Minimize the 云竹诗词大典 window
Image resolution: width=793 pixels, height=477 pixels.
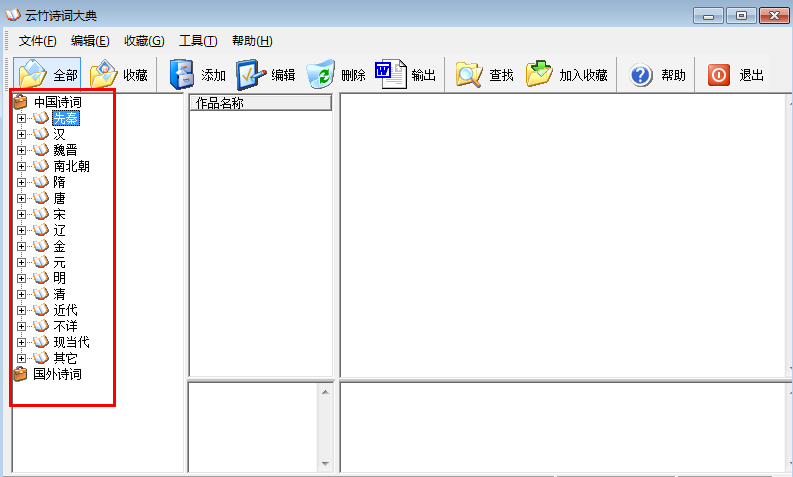pyautogui.click(x=708, y=16)
